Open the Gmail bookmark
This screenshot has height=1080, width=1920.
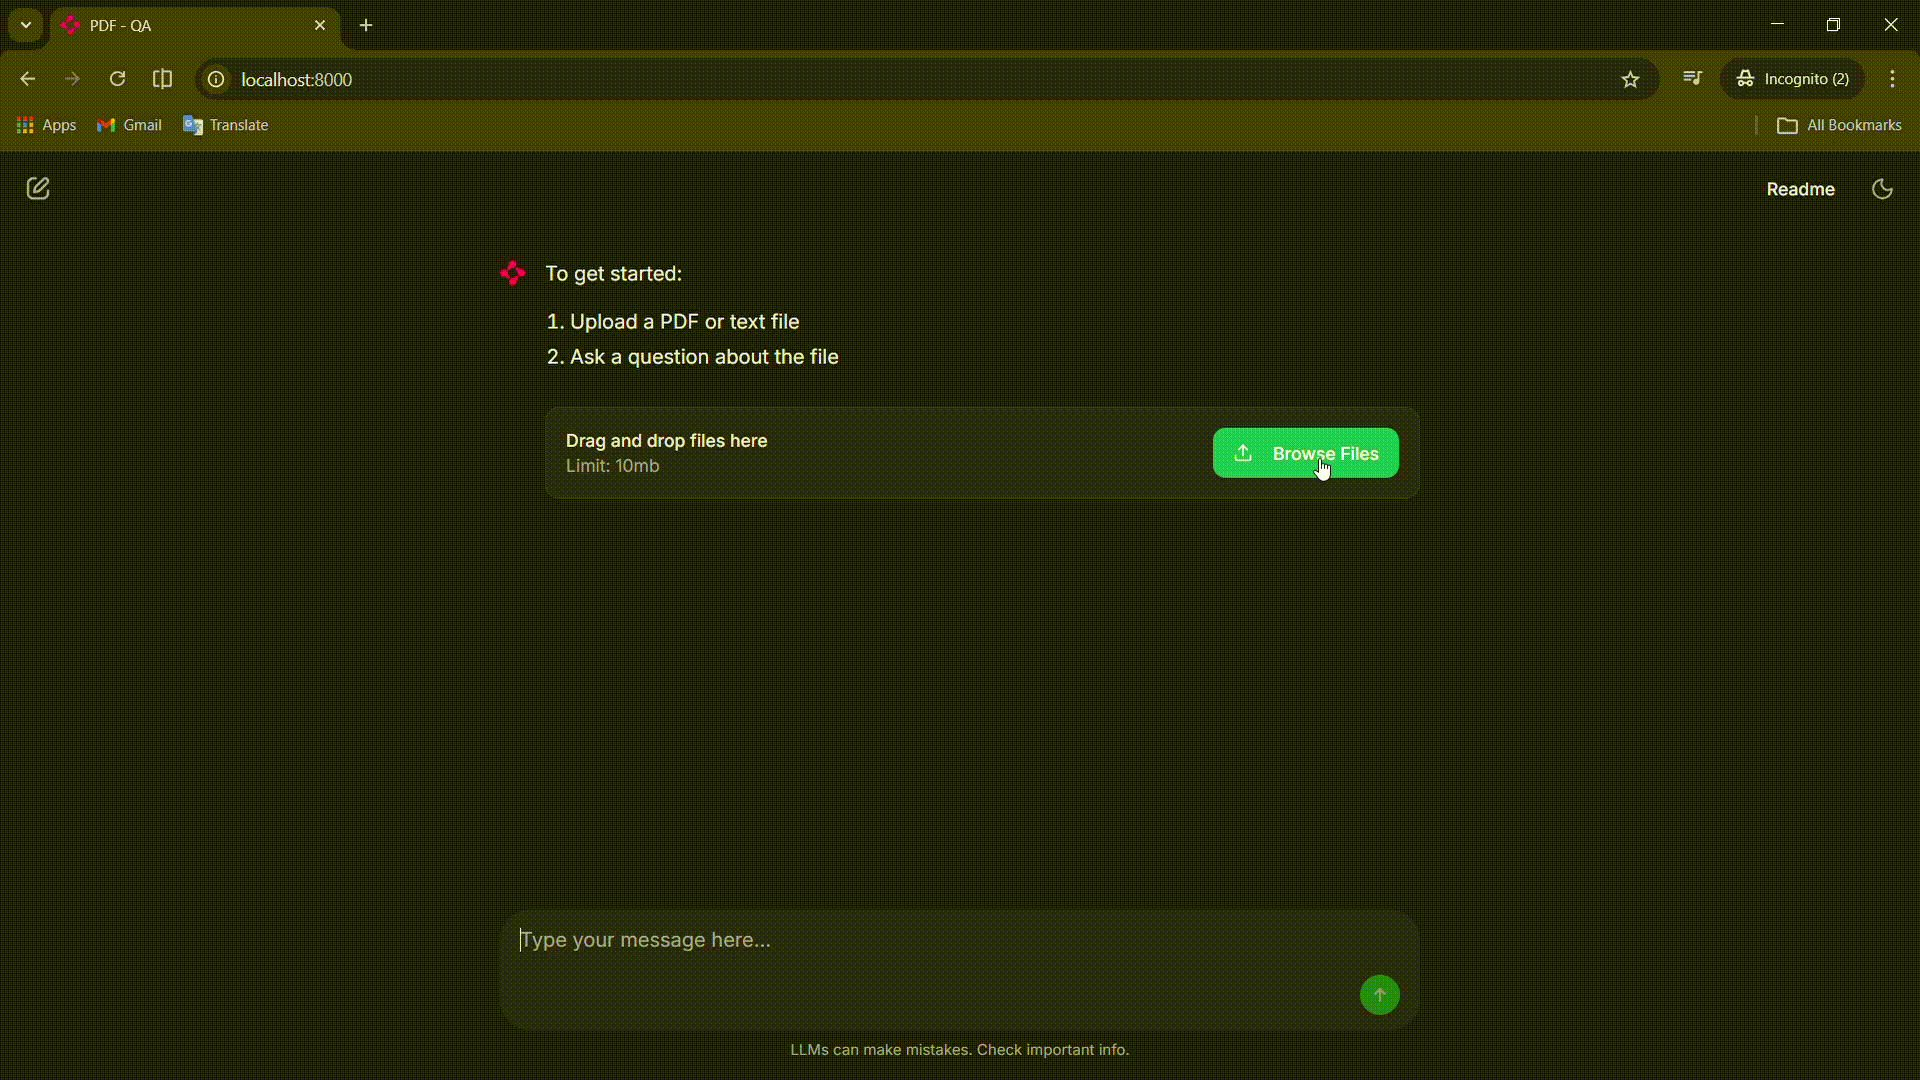coord(129,125)
